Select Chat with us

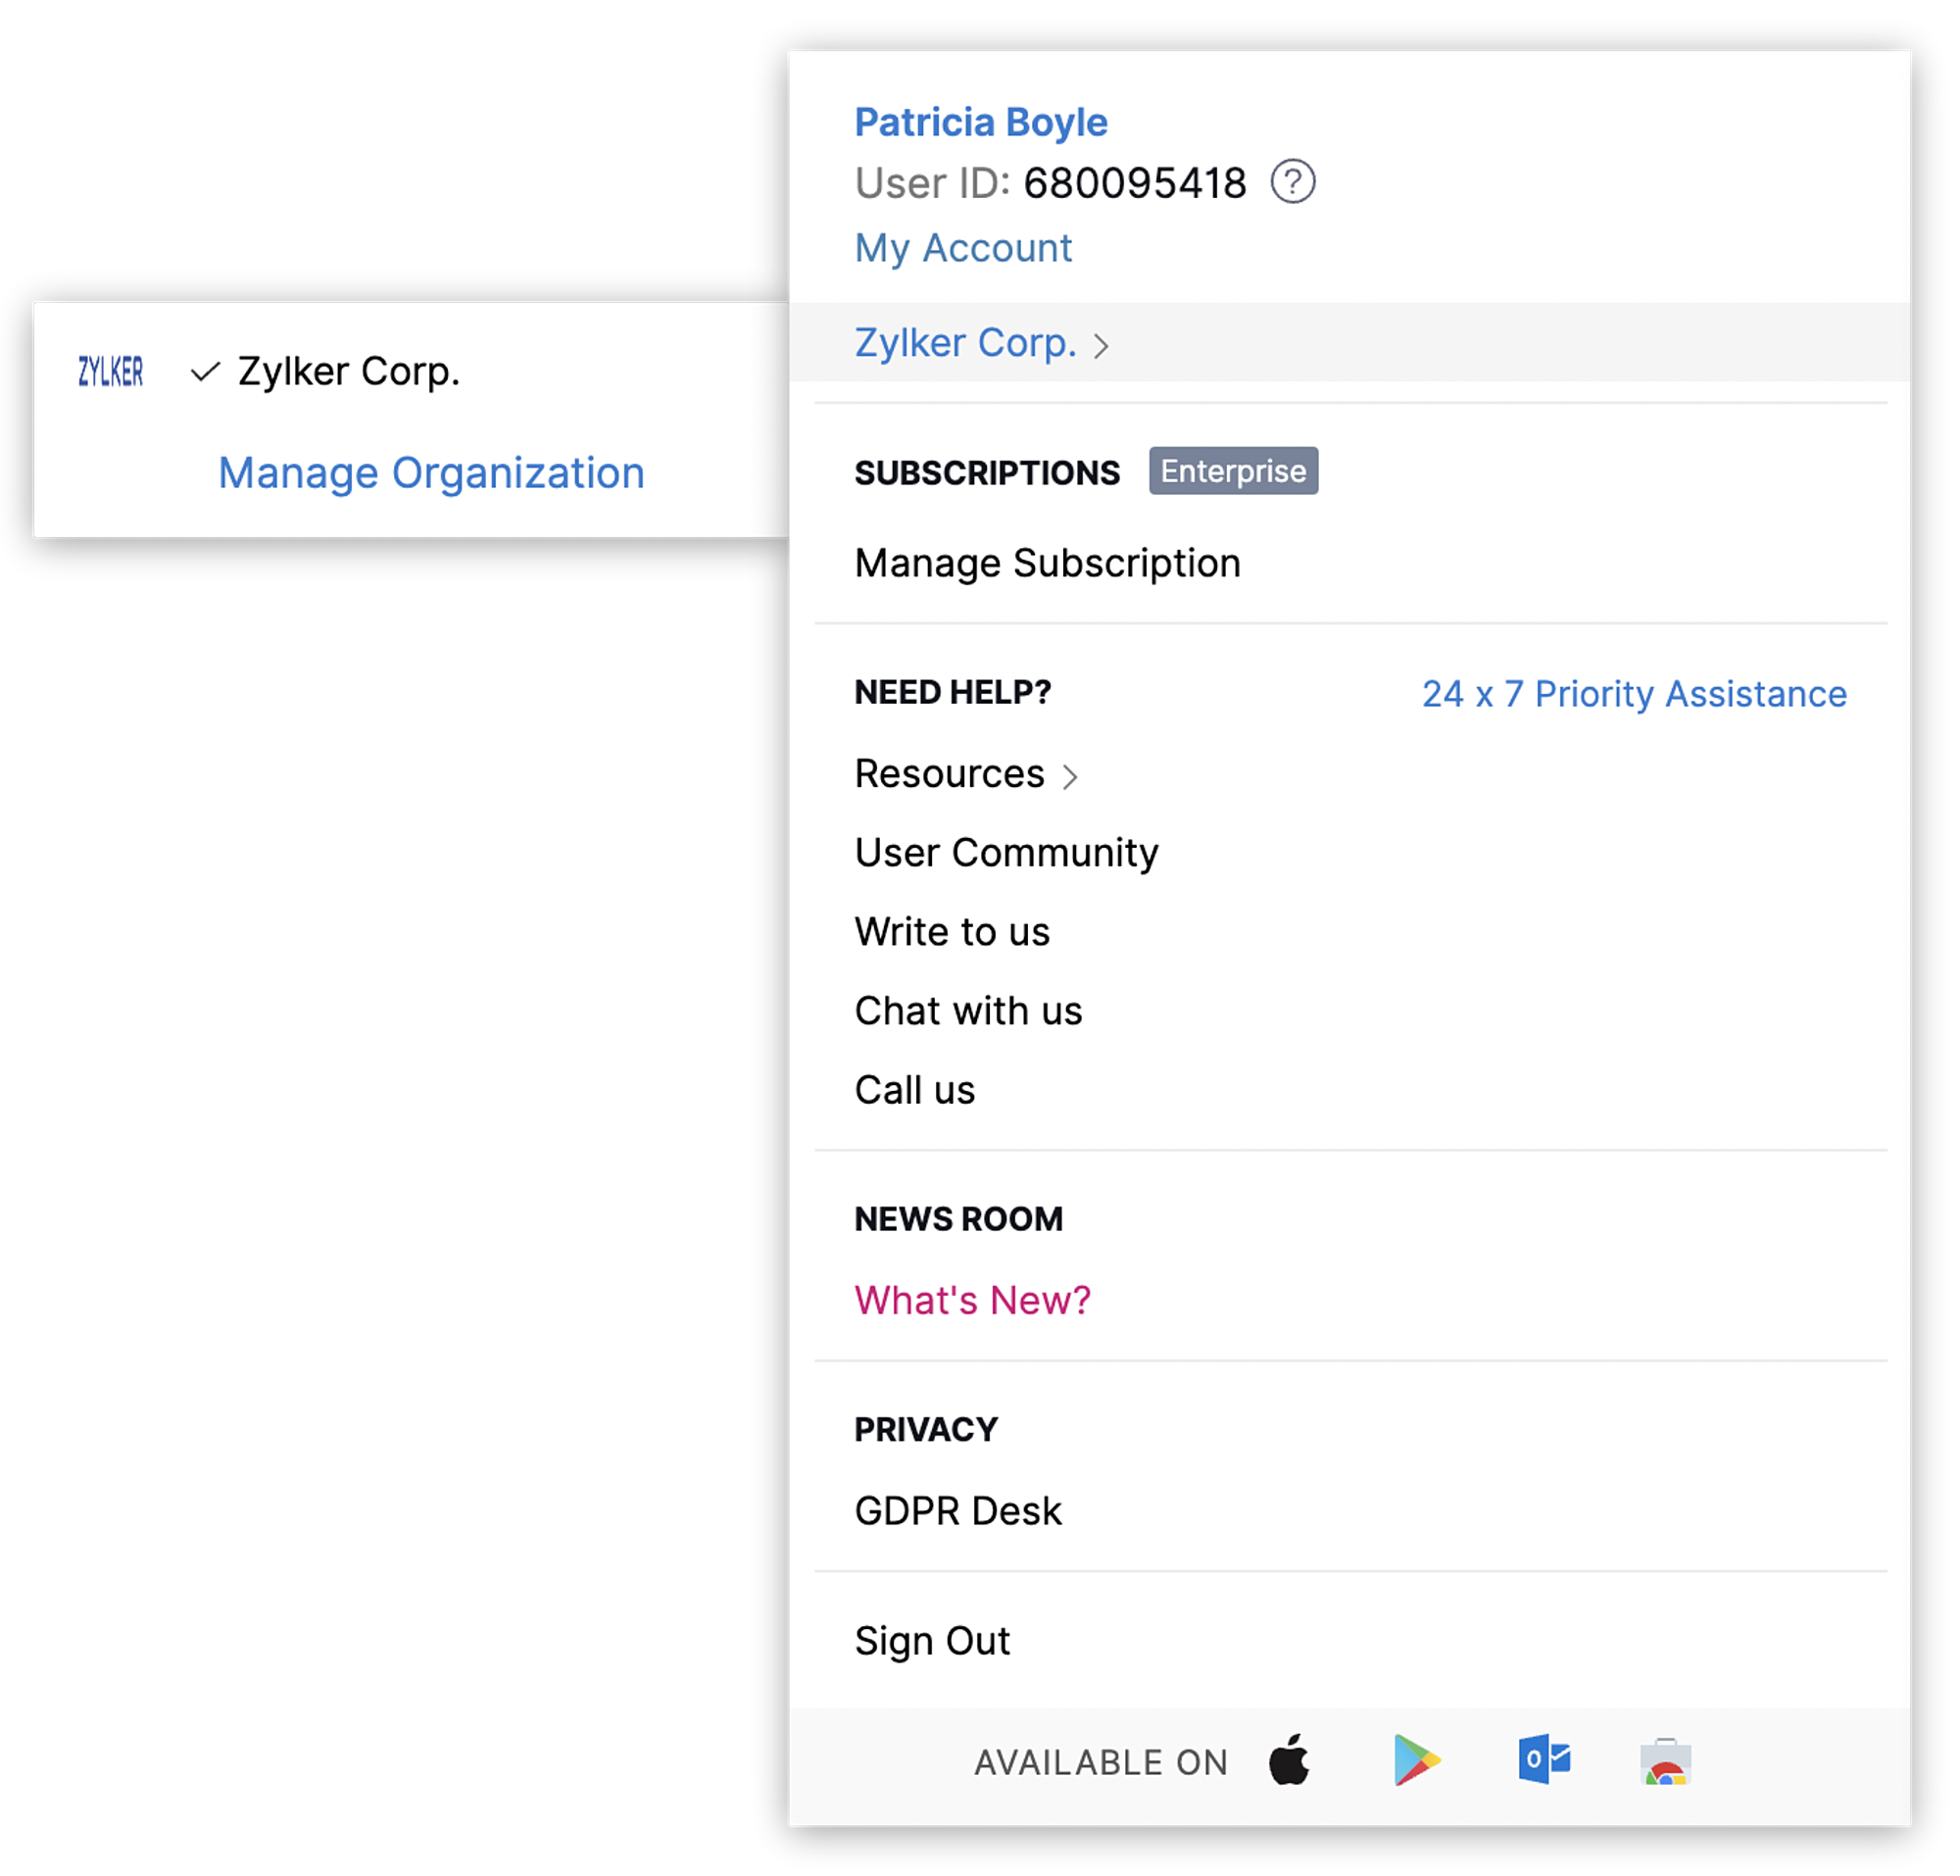pyautogui.click(x=967, y=1011)
